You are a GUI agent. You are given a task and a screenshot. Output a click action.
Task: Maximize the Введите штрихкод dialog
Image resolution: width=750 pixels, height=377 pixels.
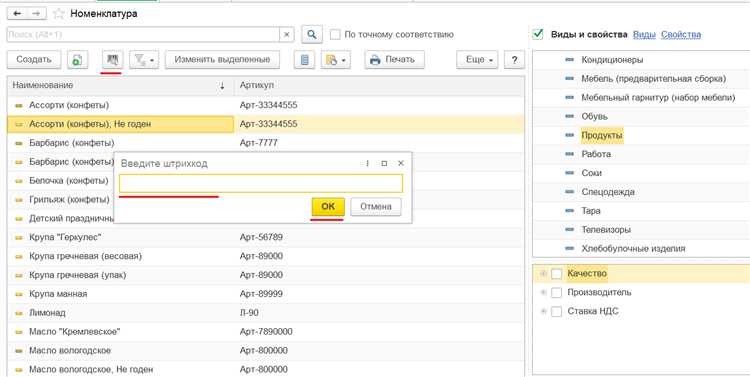(384, 163)
